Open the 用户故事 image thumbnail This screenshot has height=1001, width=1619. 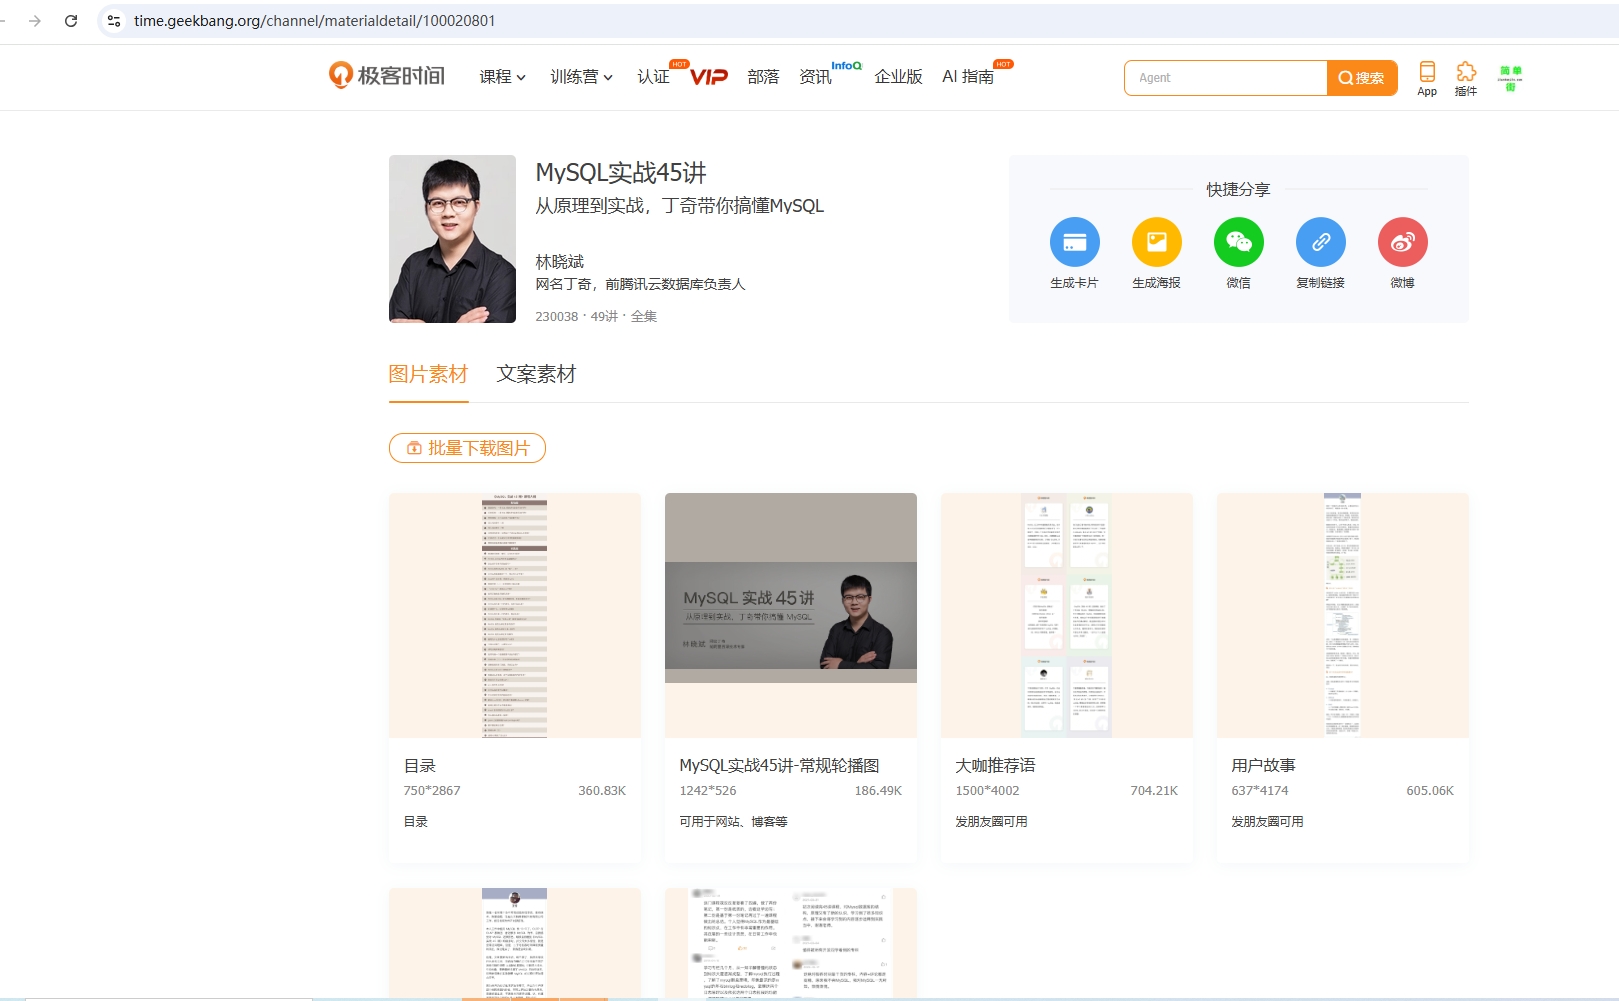(x=1343, y=615)
